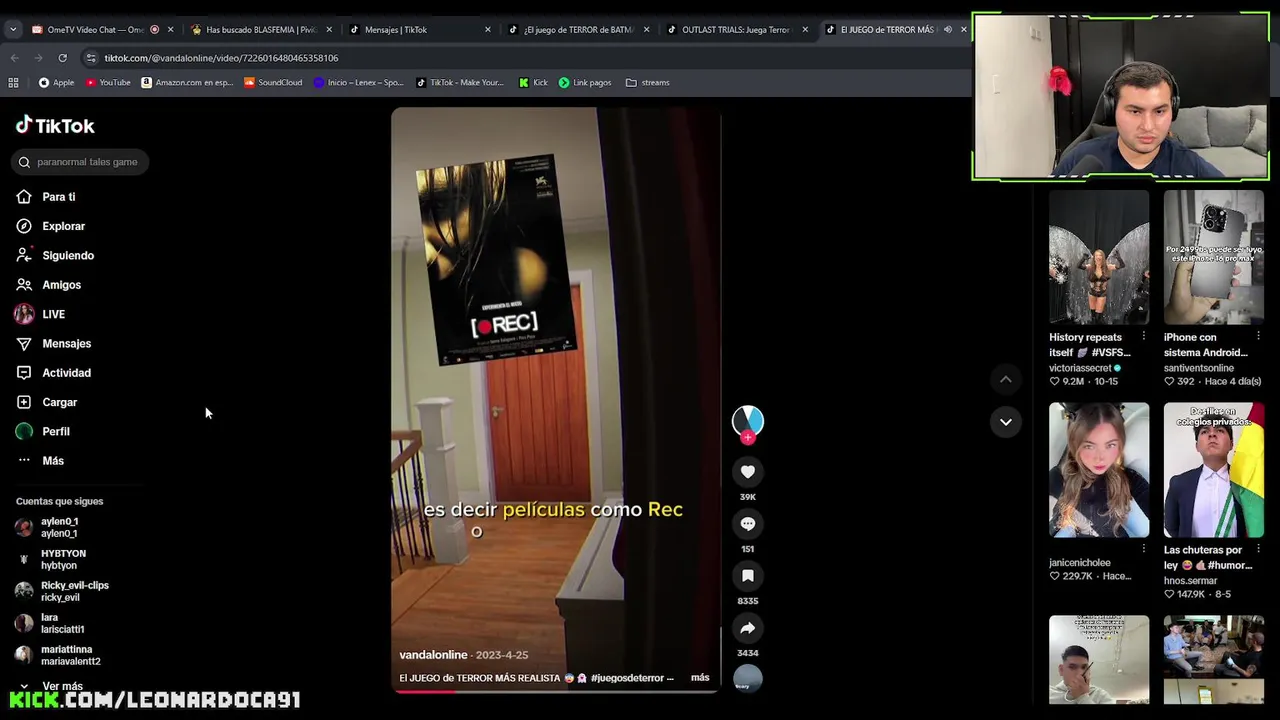Screen dimensions: 1280x720
Task: Go to next video with down arrow
Action: point(1006,422)
